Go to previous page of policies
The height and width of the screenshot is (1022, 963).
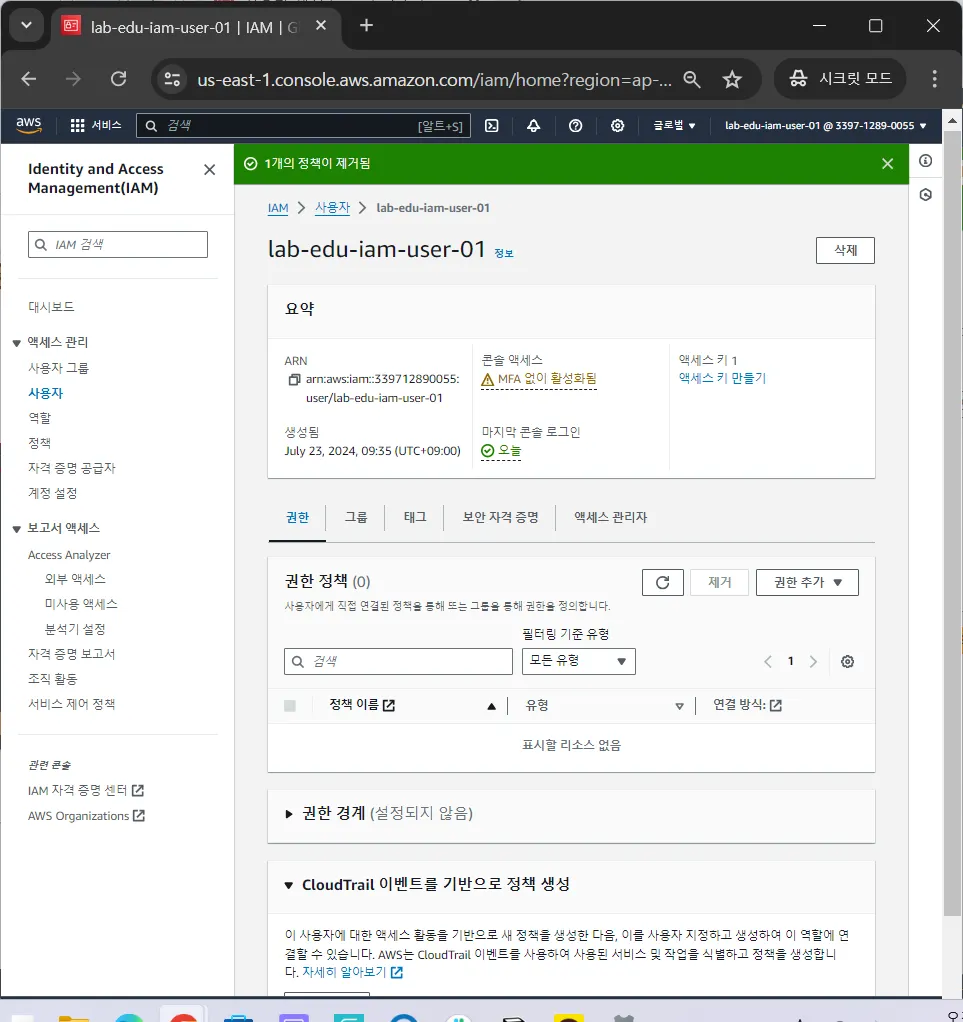tap(768, 662)
